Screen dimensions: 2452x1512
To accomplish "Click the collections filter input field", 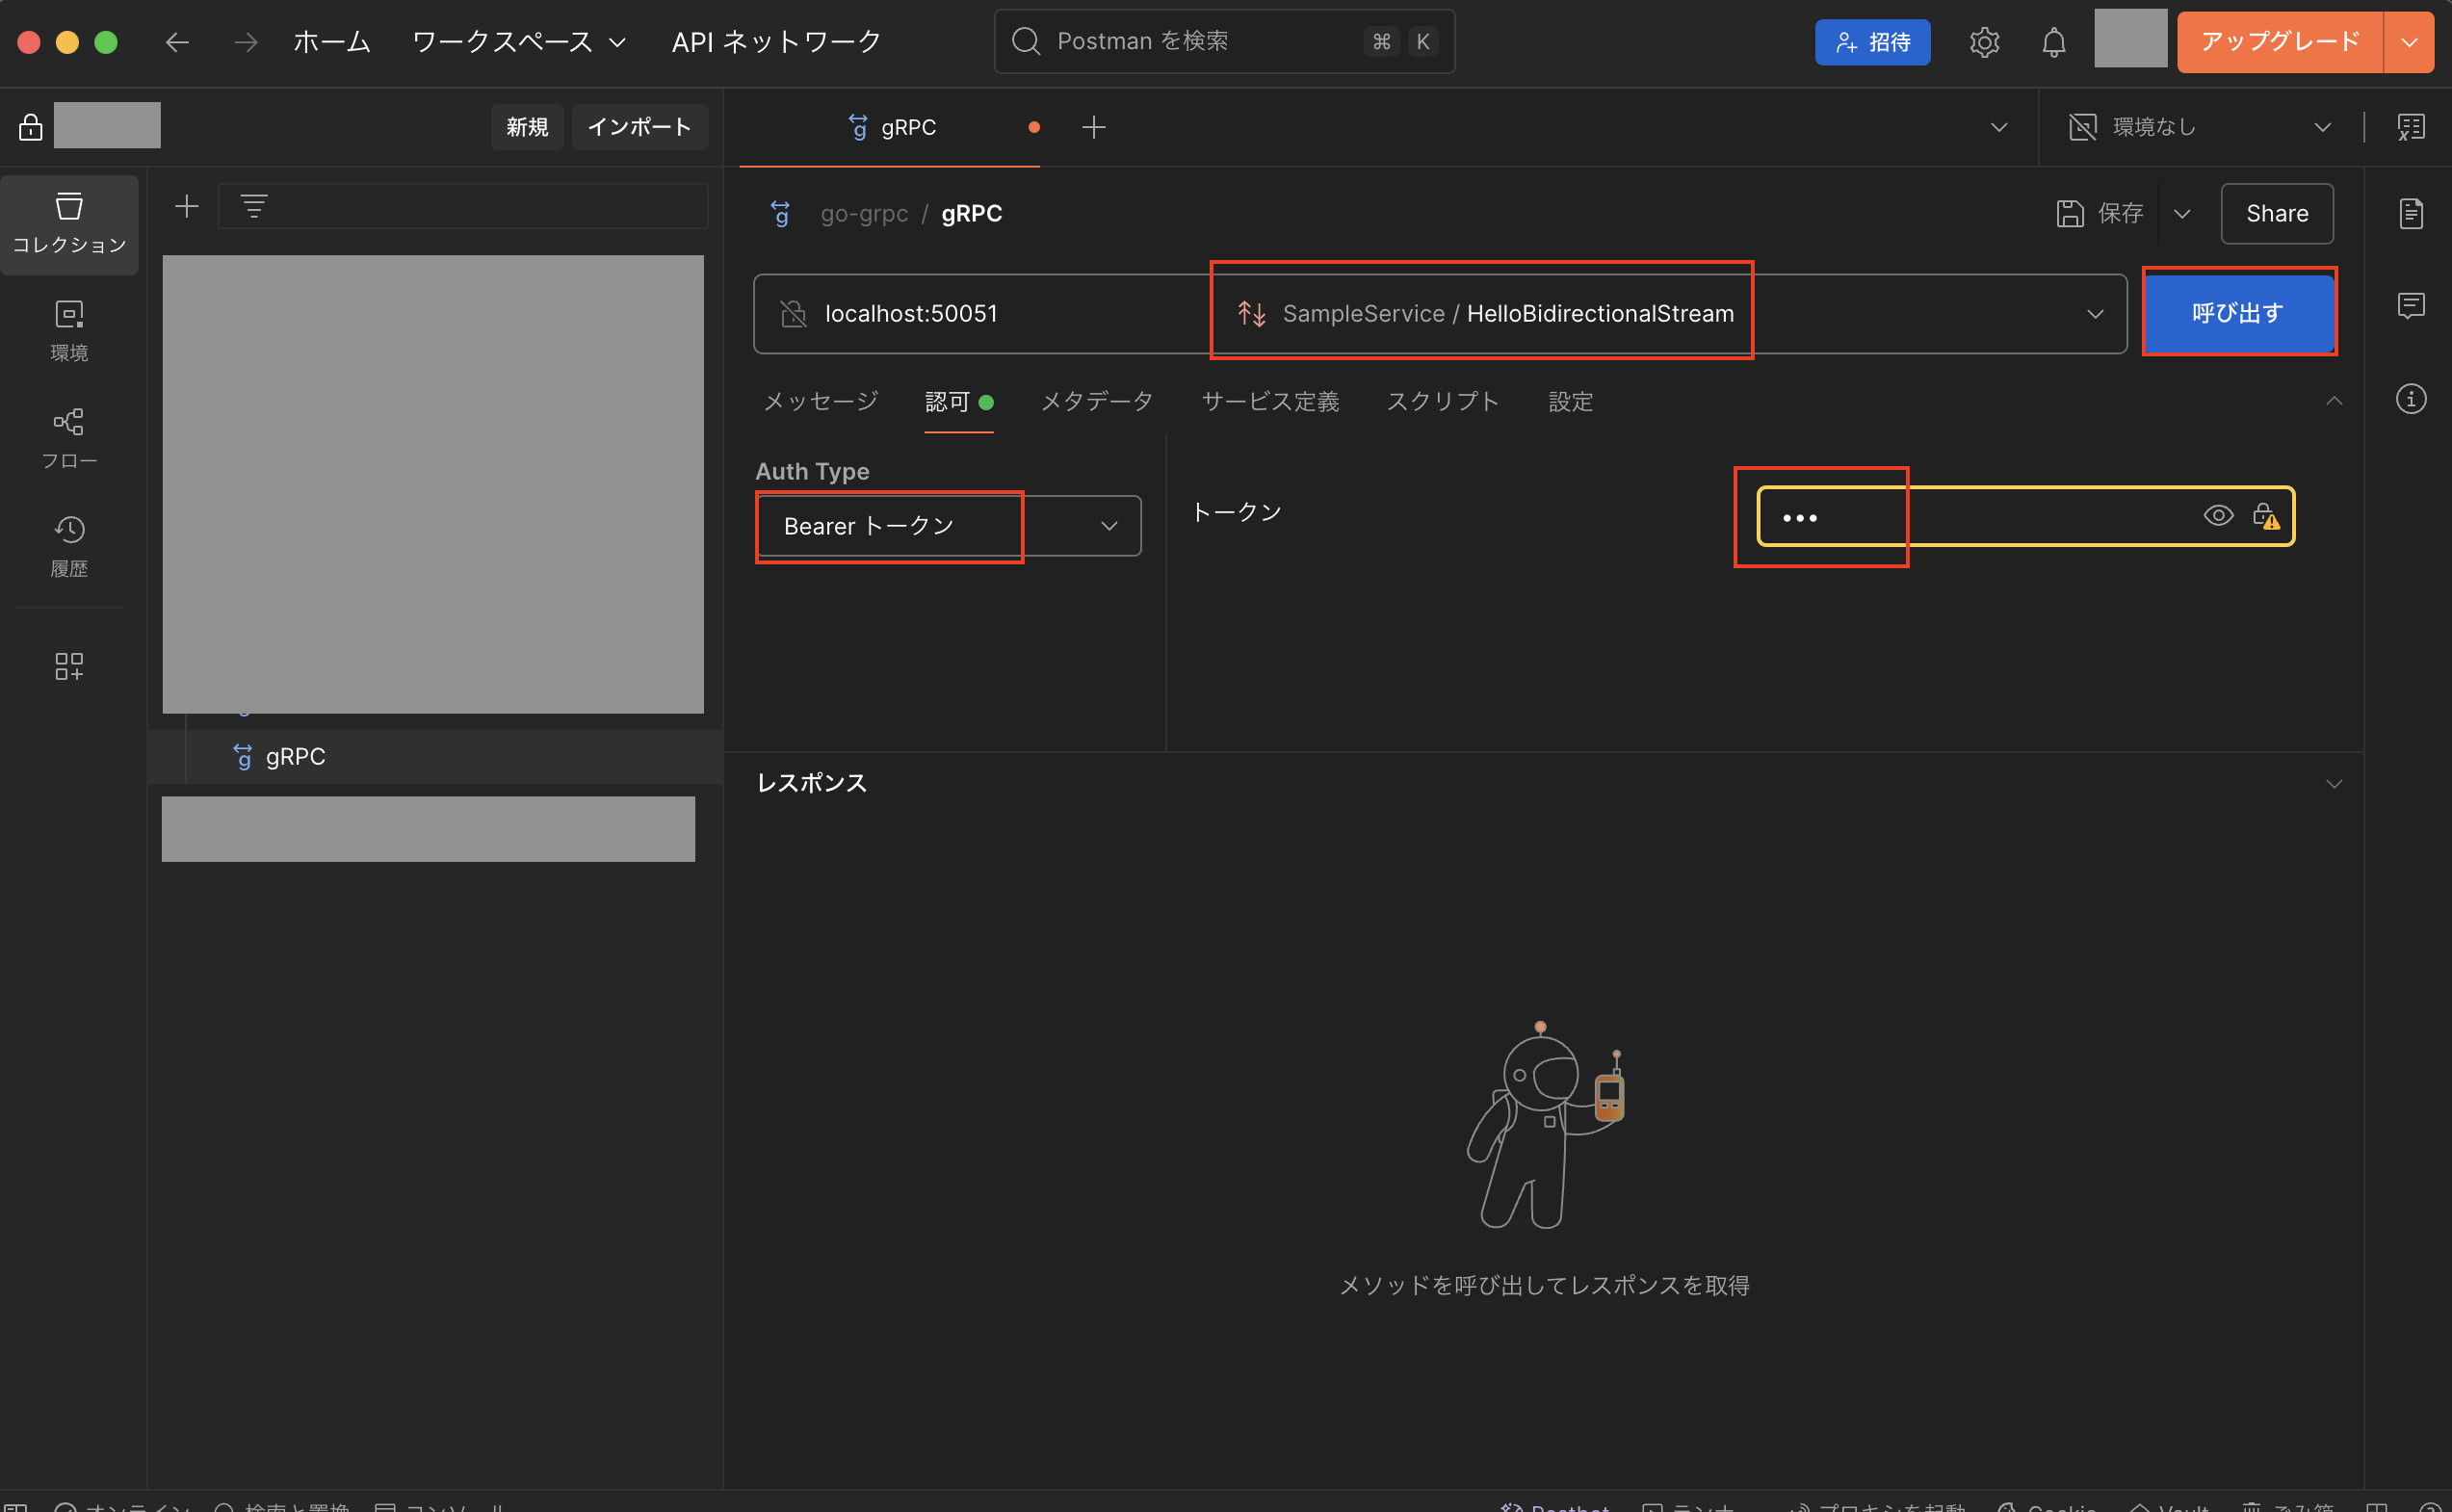I will pyautogui.click(x=463, y=207).
